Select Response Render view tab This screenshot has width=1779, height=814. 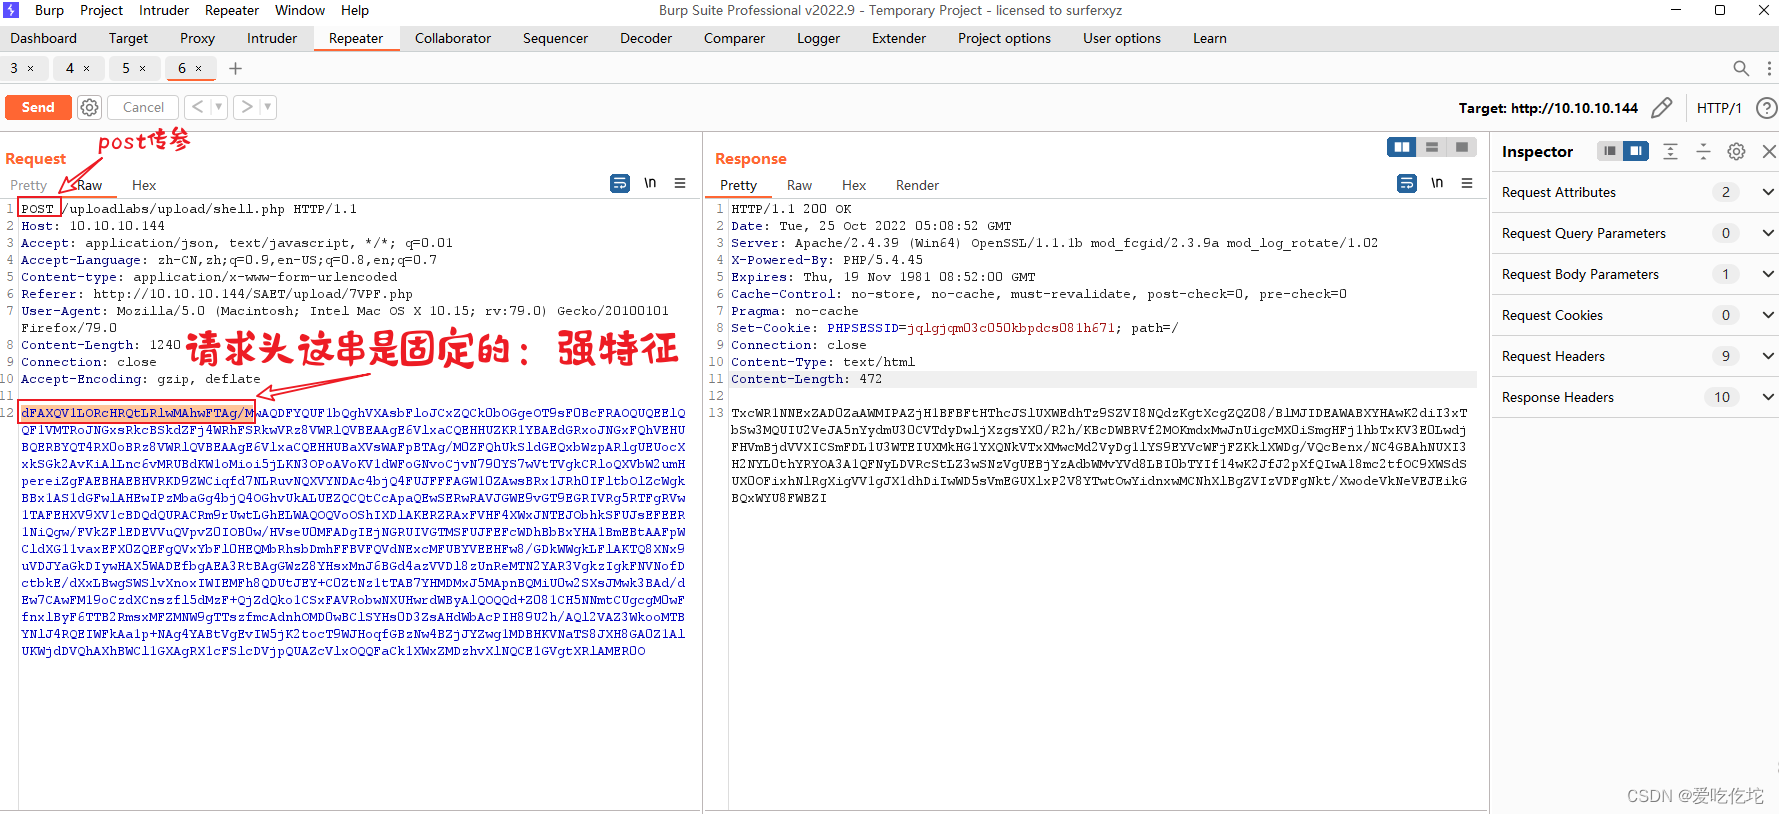917,185
